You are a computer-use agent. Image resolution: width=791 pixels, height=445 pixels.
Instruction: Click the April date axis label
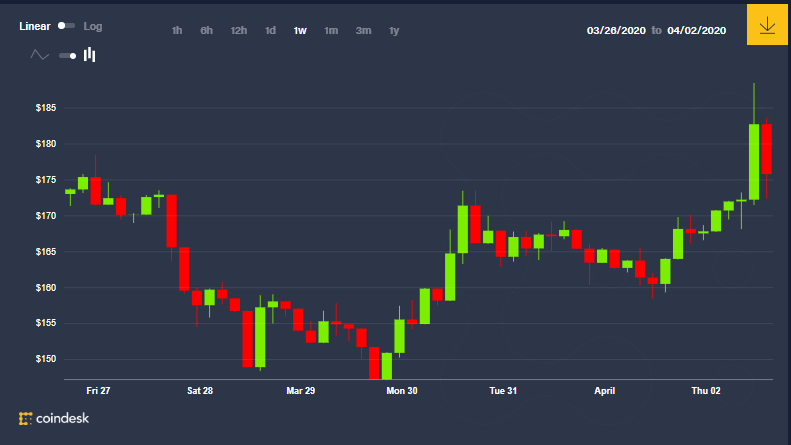click(x=604, y=391)
